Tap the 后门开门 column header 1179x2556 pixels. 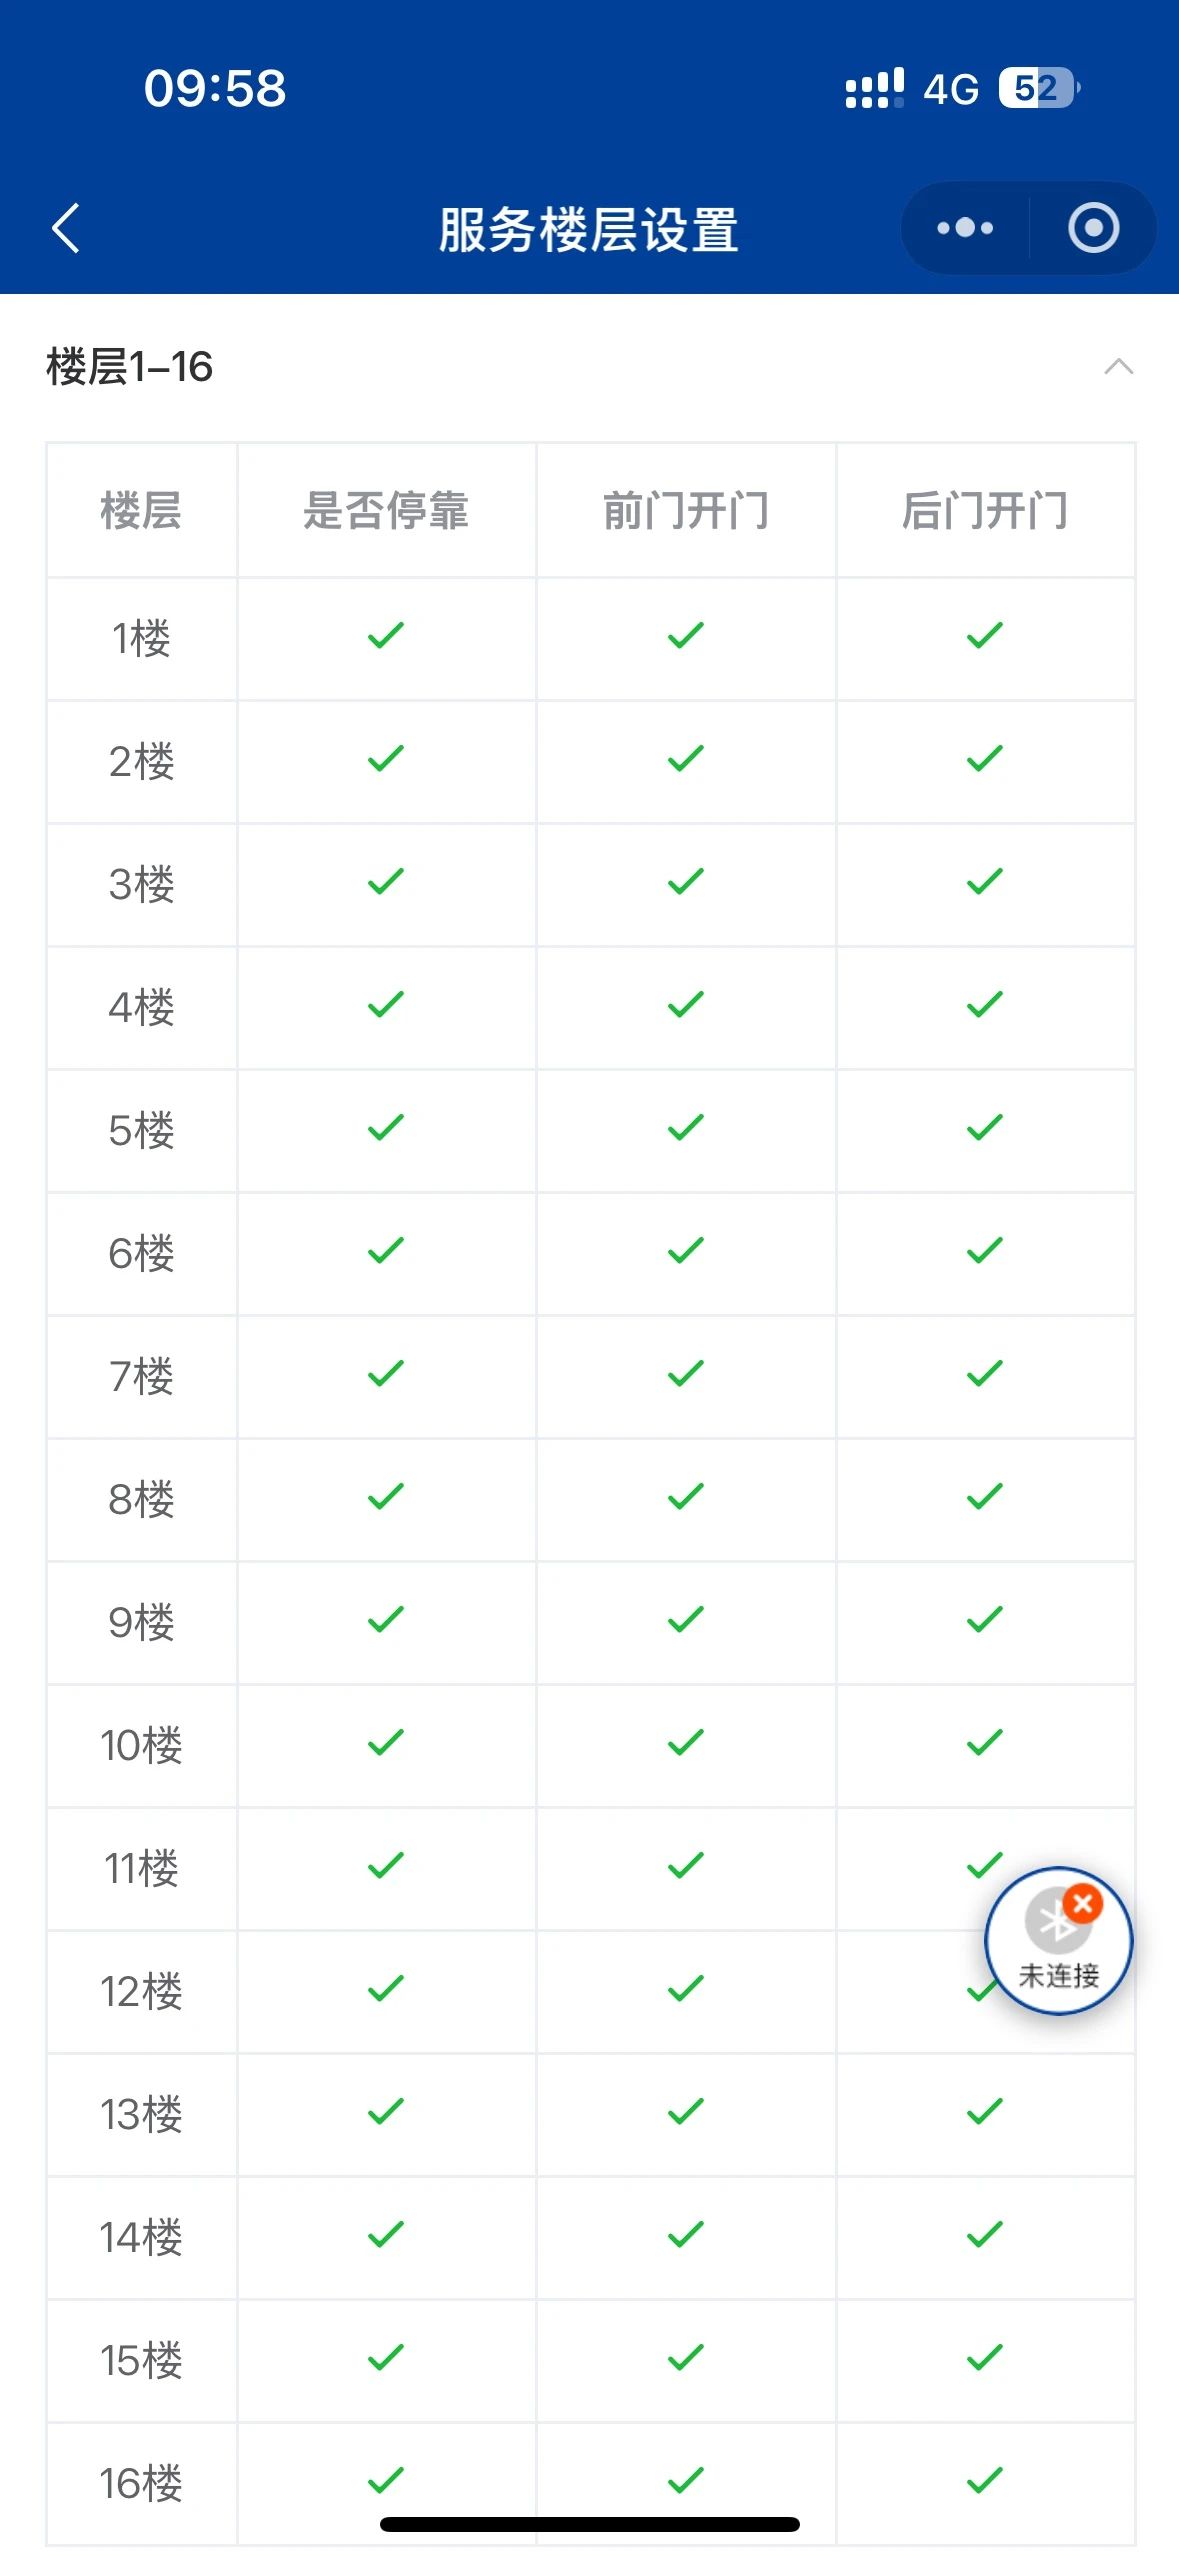point(985,510)
